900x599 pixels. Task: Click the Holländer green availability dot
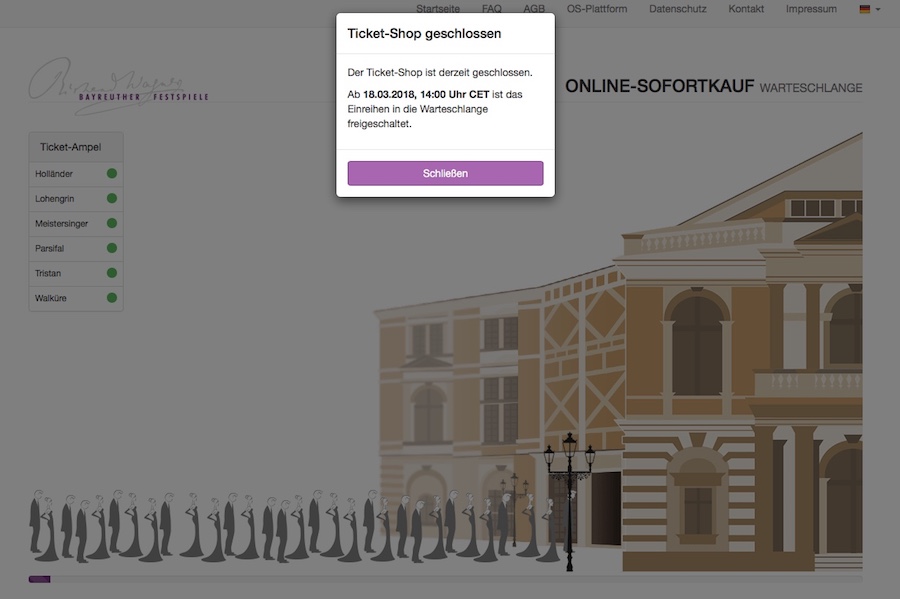pyautogui.click(x=112, y=173)
